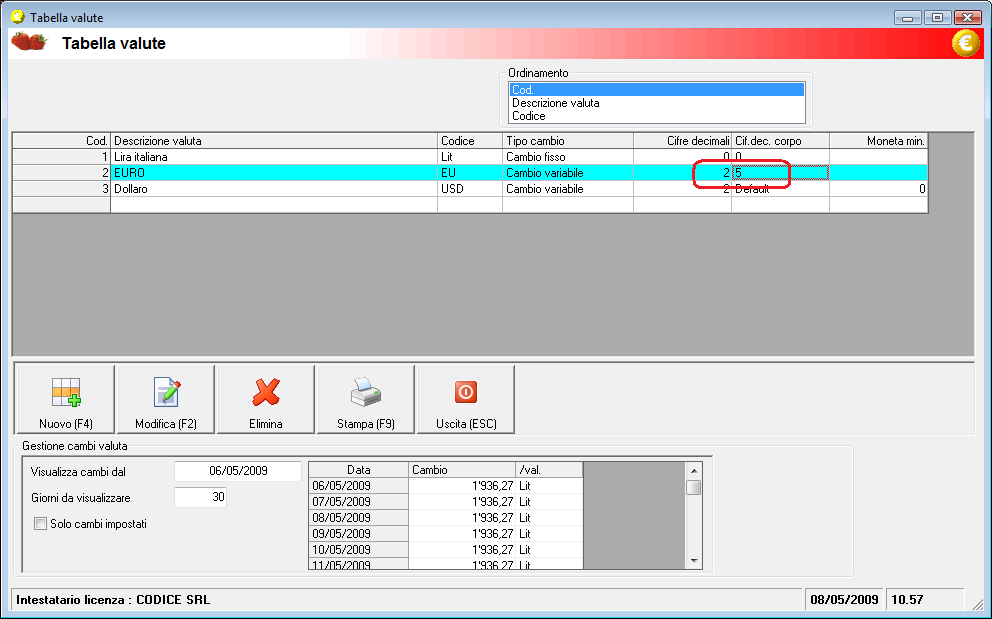
Task: Select the EURO currency row
Action: pyautogui.click(x=470, y=172)
